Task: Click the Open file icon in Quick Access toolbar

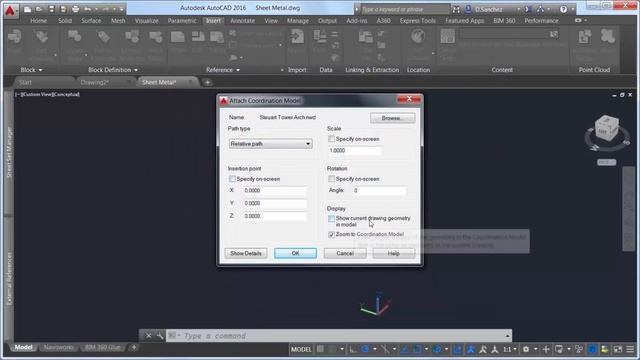Action: (39, 9)
